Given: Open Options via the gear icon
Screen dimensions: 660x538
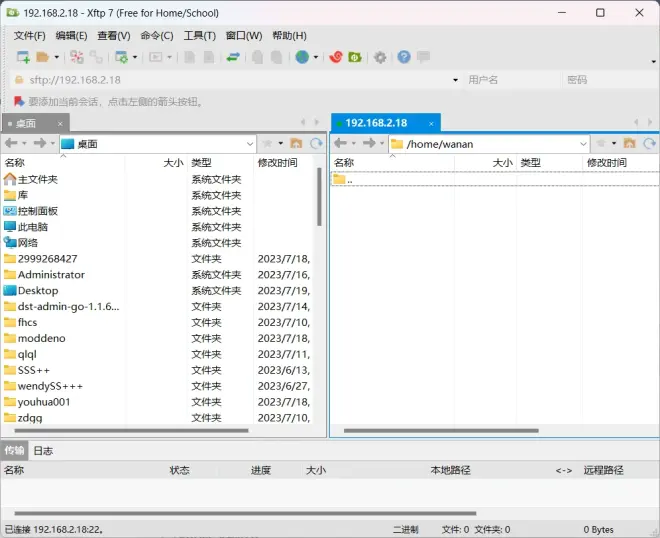Looking at the screenshot, I should (380, 57).
